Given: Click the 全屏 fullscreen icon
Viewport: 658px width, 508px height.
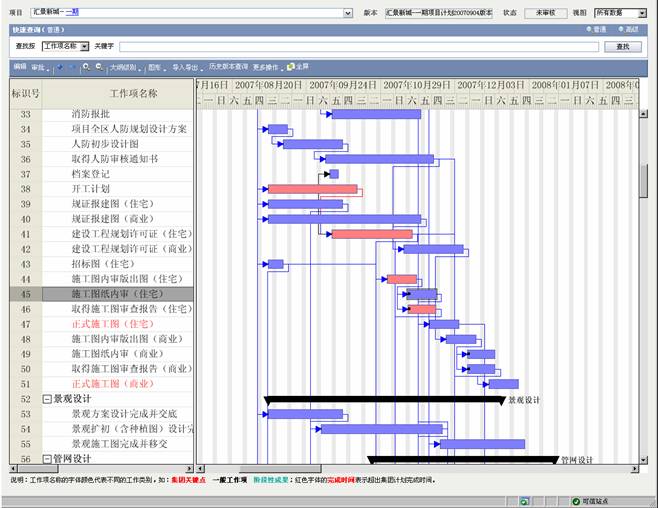Looking at the screenshot, I should pyautogui.click(x=296, y=67).
